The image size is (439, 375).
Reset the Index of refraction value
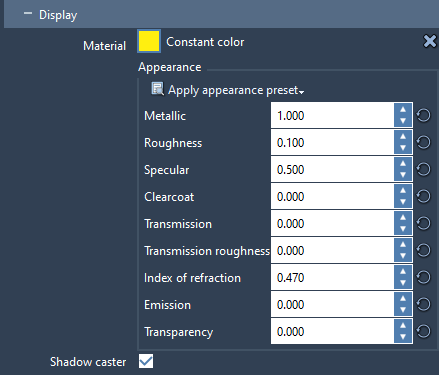click(424, 278)
